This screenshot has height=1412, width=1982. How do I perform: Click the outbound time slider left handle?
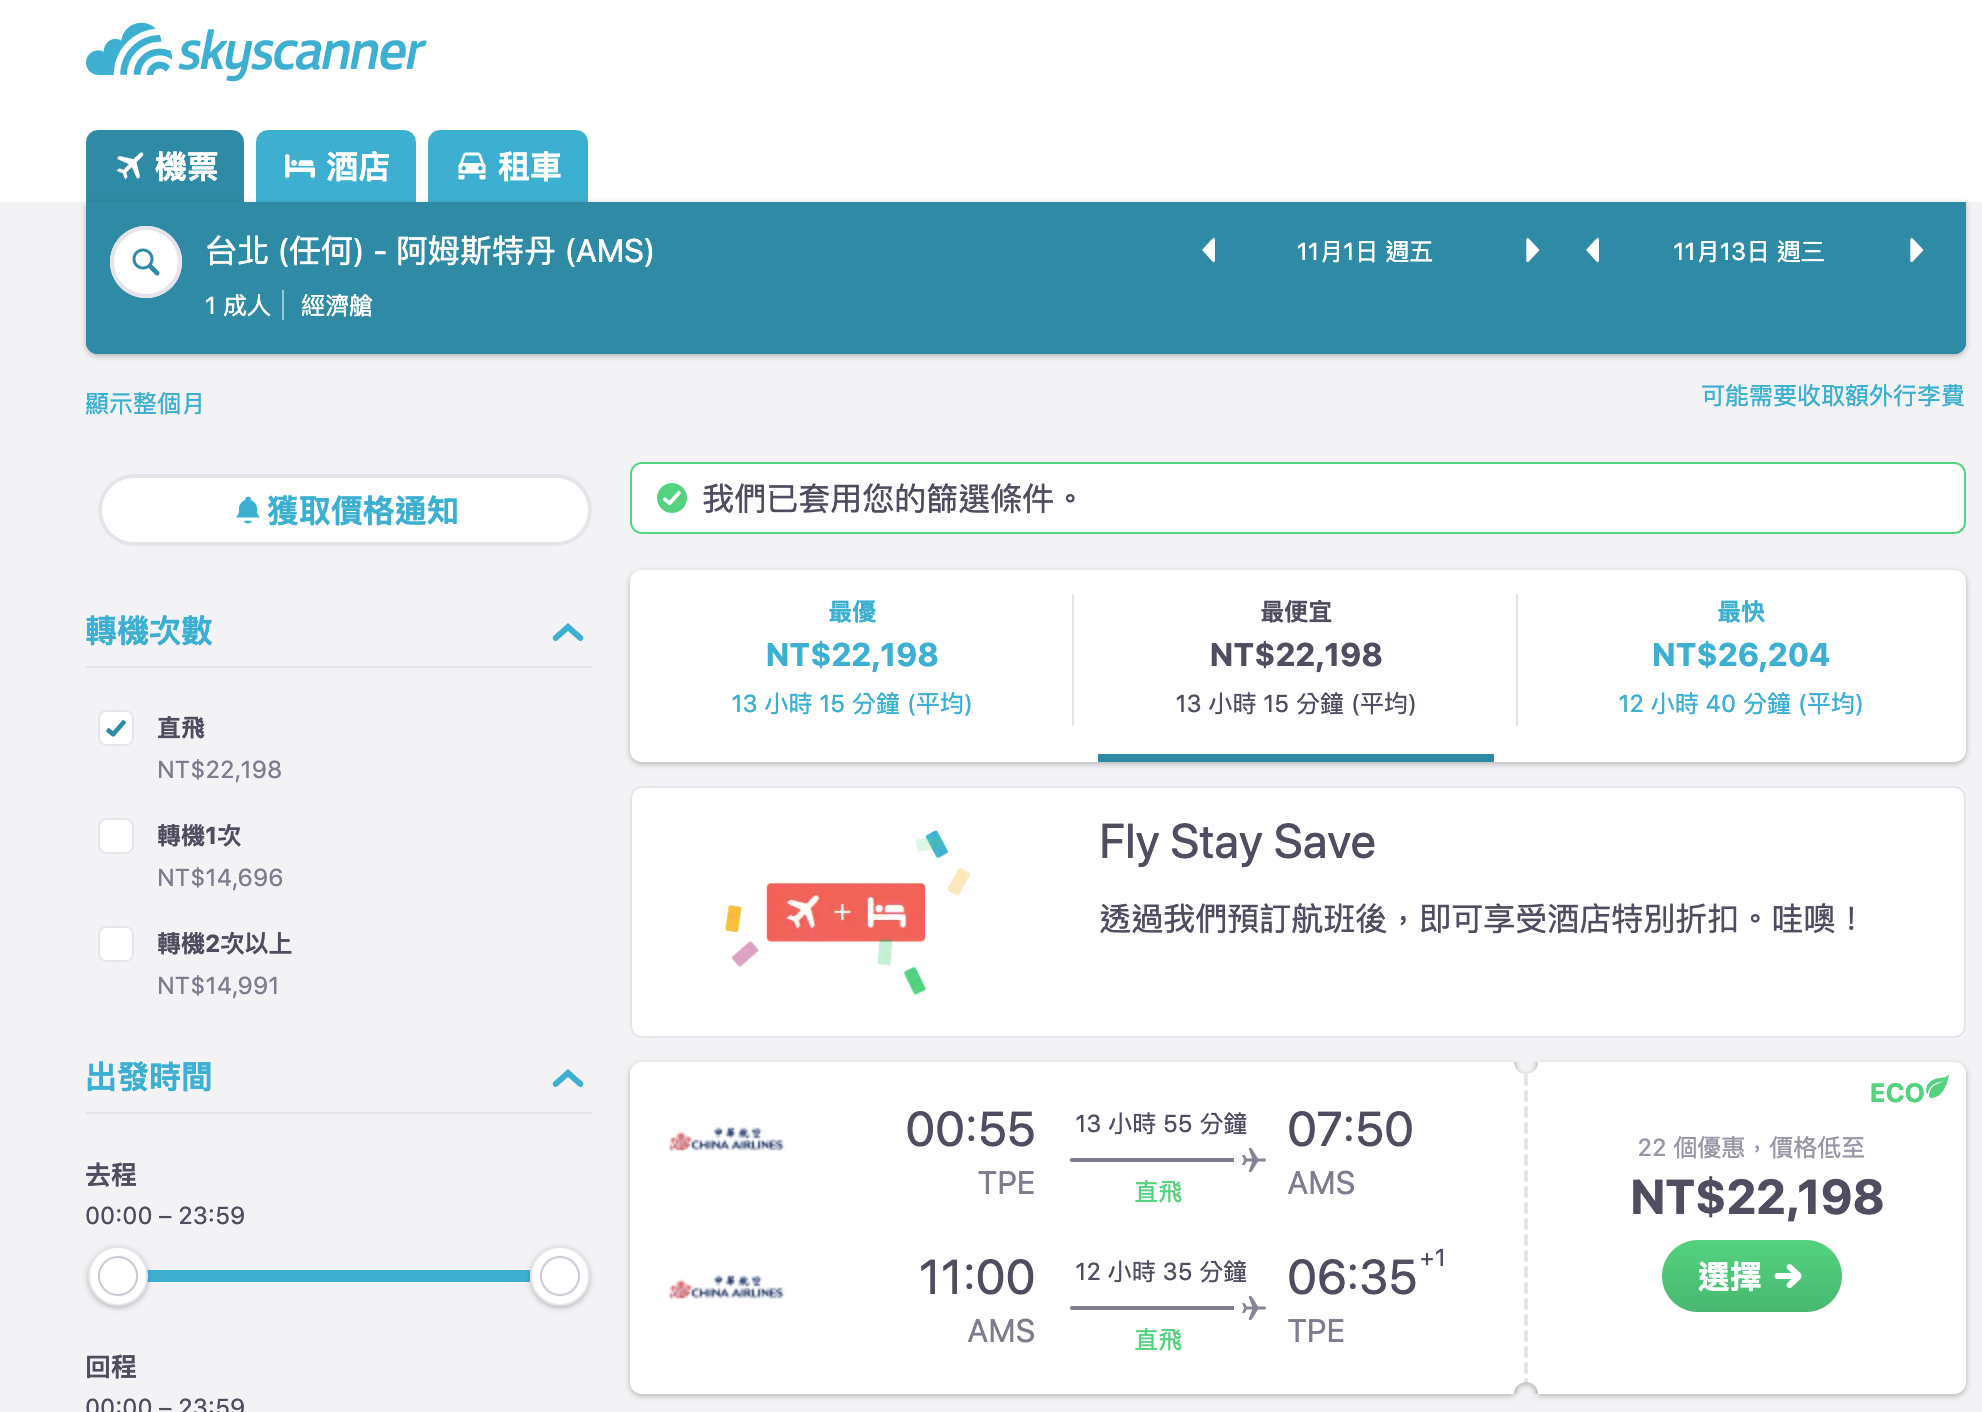pos(118,1276)
